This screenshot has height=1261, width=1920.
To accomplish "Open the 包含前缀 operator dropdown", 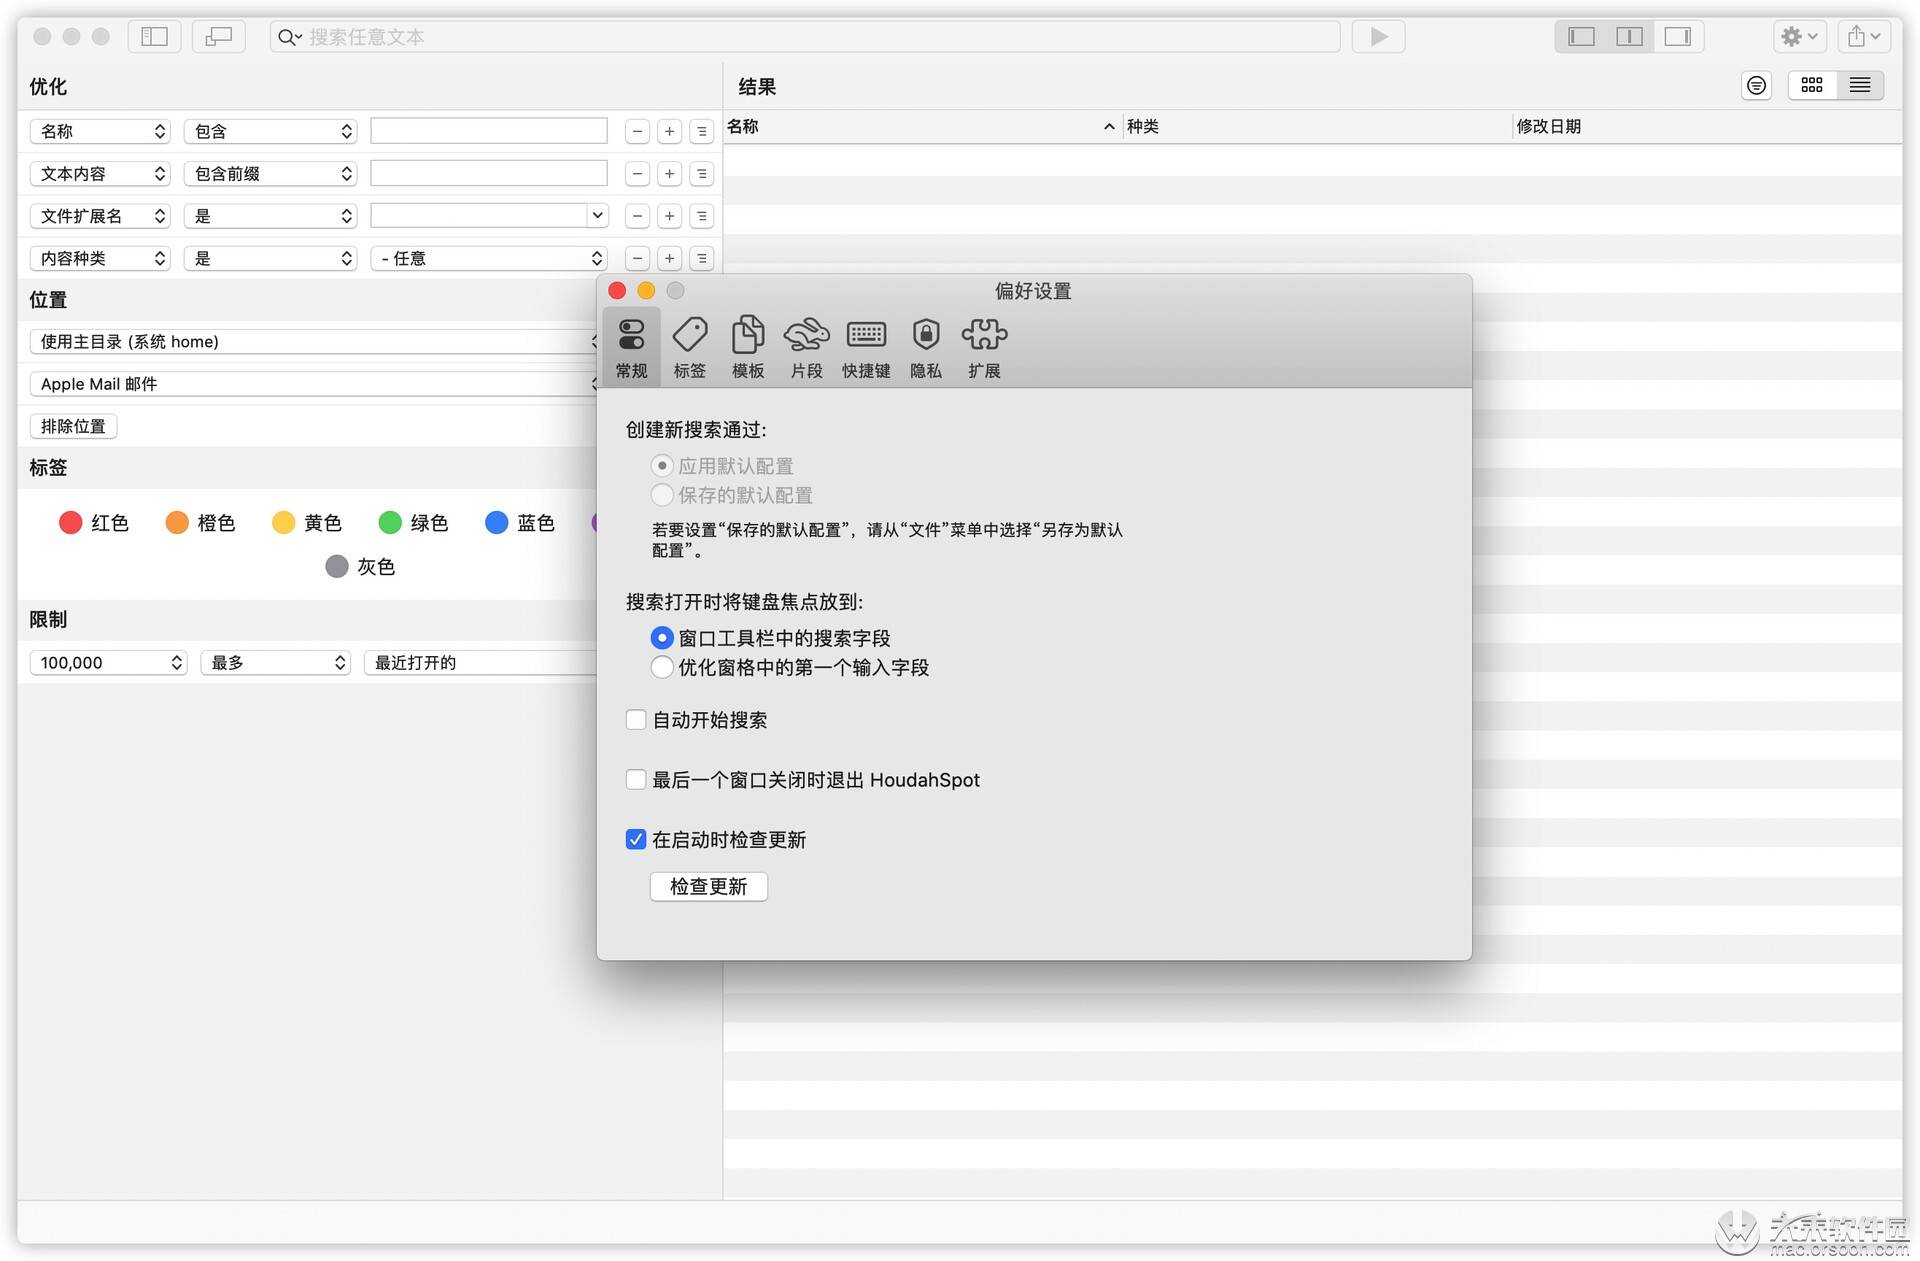I will tap(270, 174).
